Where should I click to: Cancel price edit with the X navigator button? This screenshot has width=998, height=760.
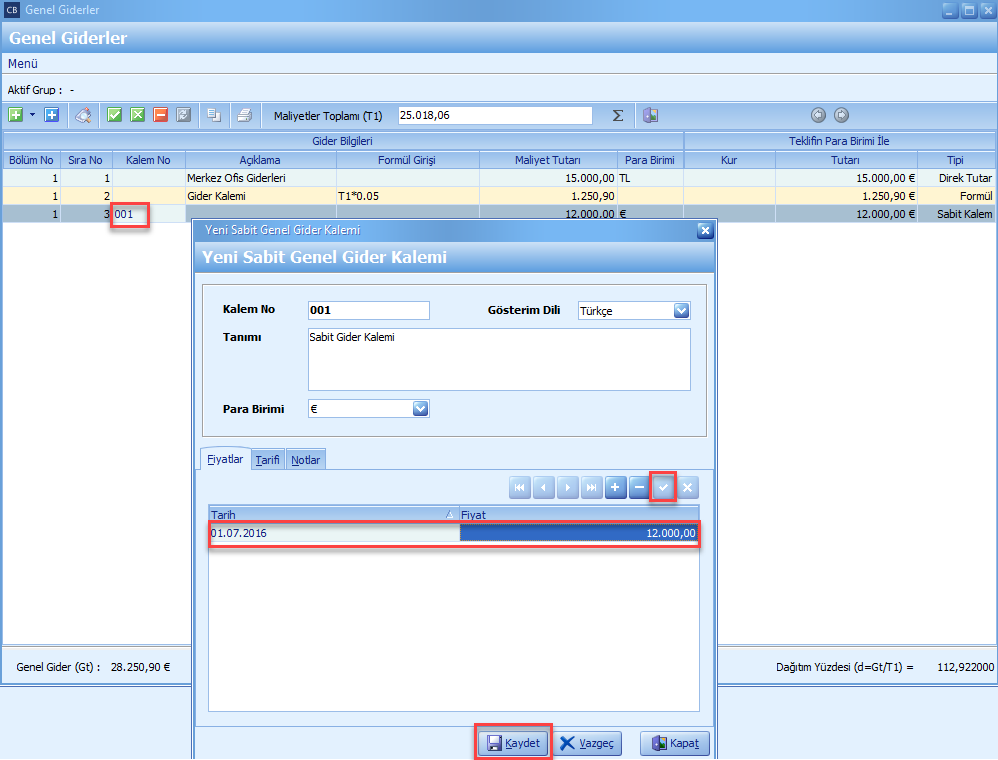point(688,488)
